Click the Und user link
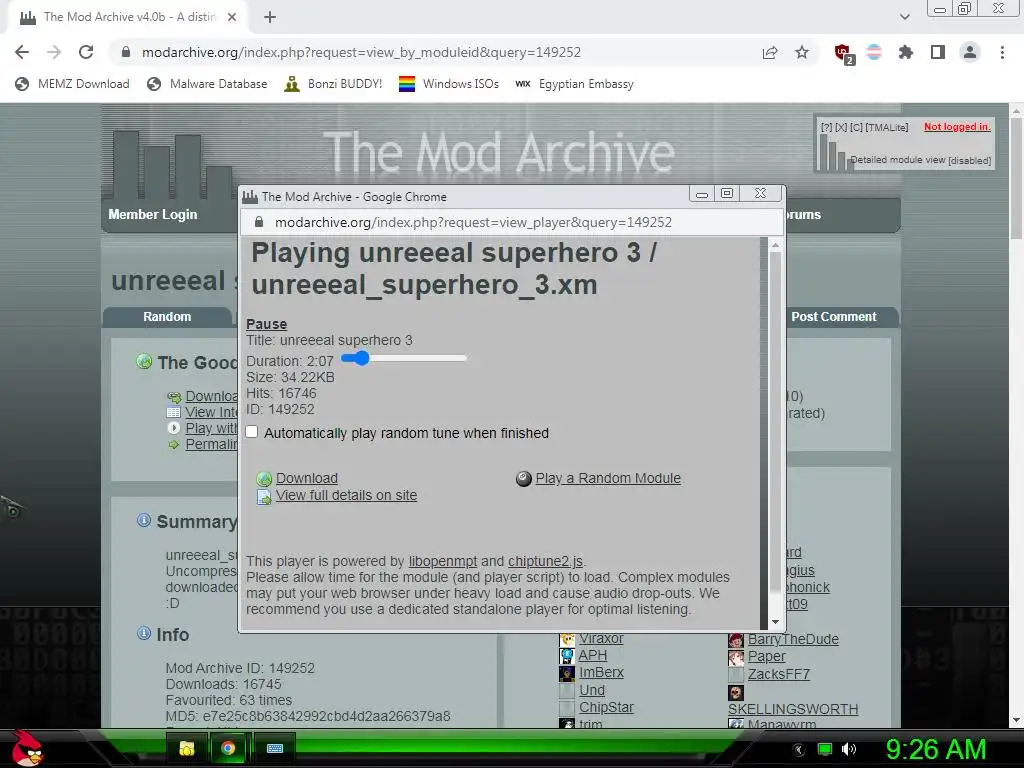1024x768 pixels. (592, 690)
